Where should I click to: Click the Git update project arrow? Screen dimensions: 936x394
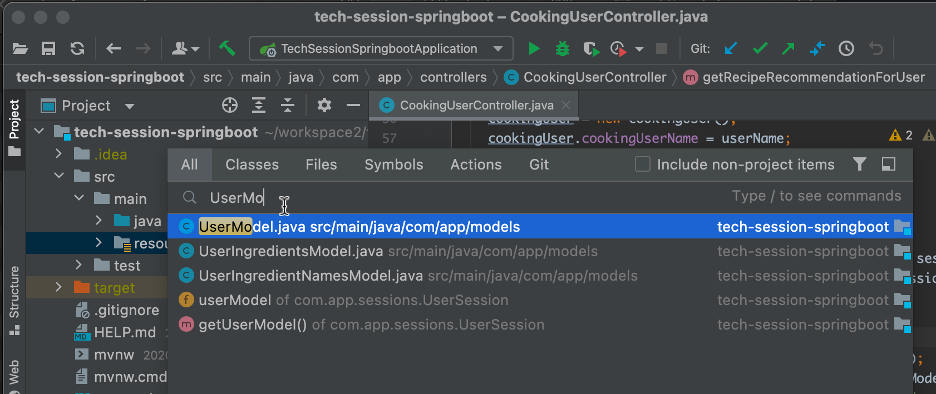731,49
